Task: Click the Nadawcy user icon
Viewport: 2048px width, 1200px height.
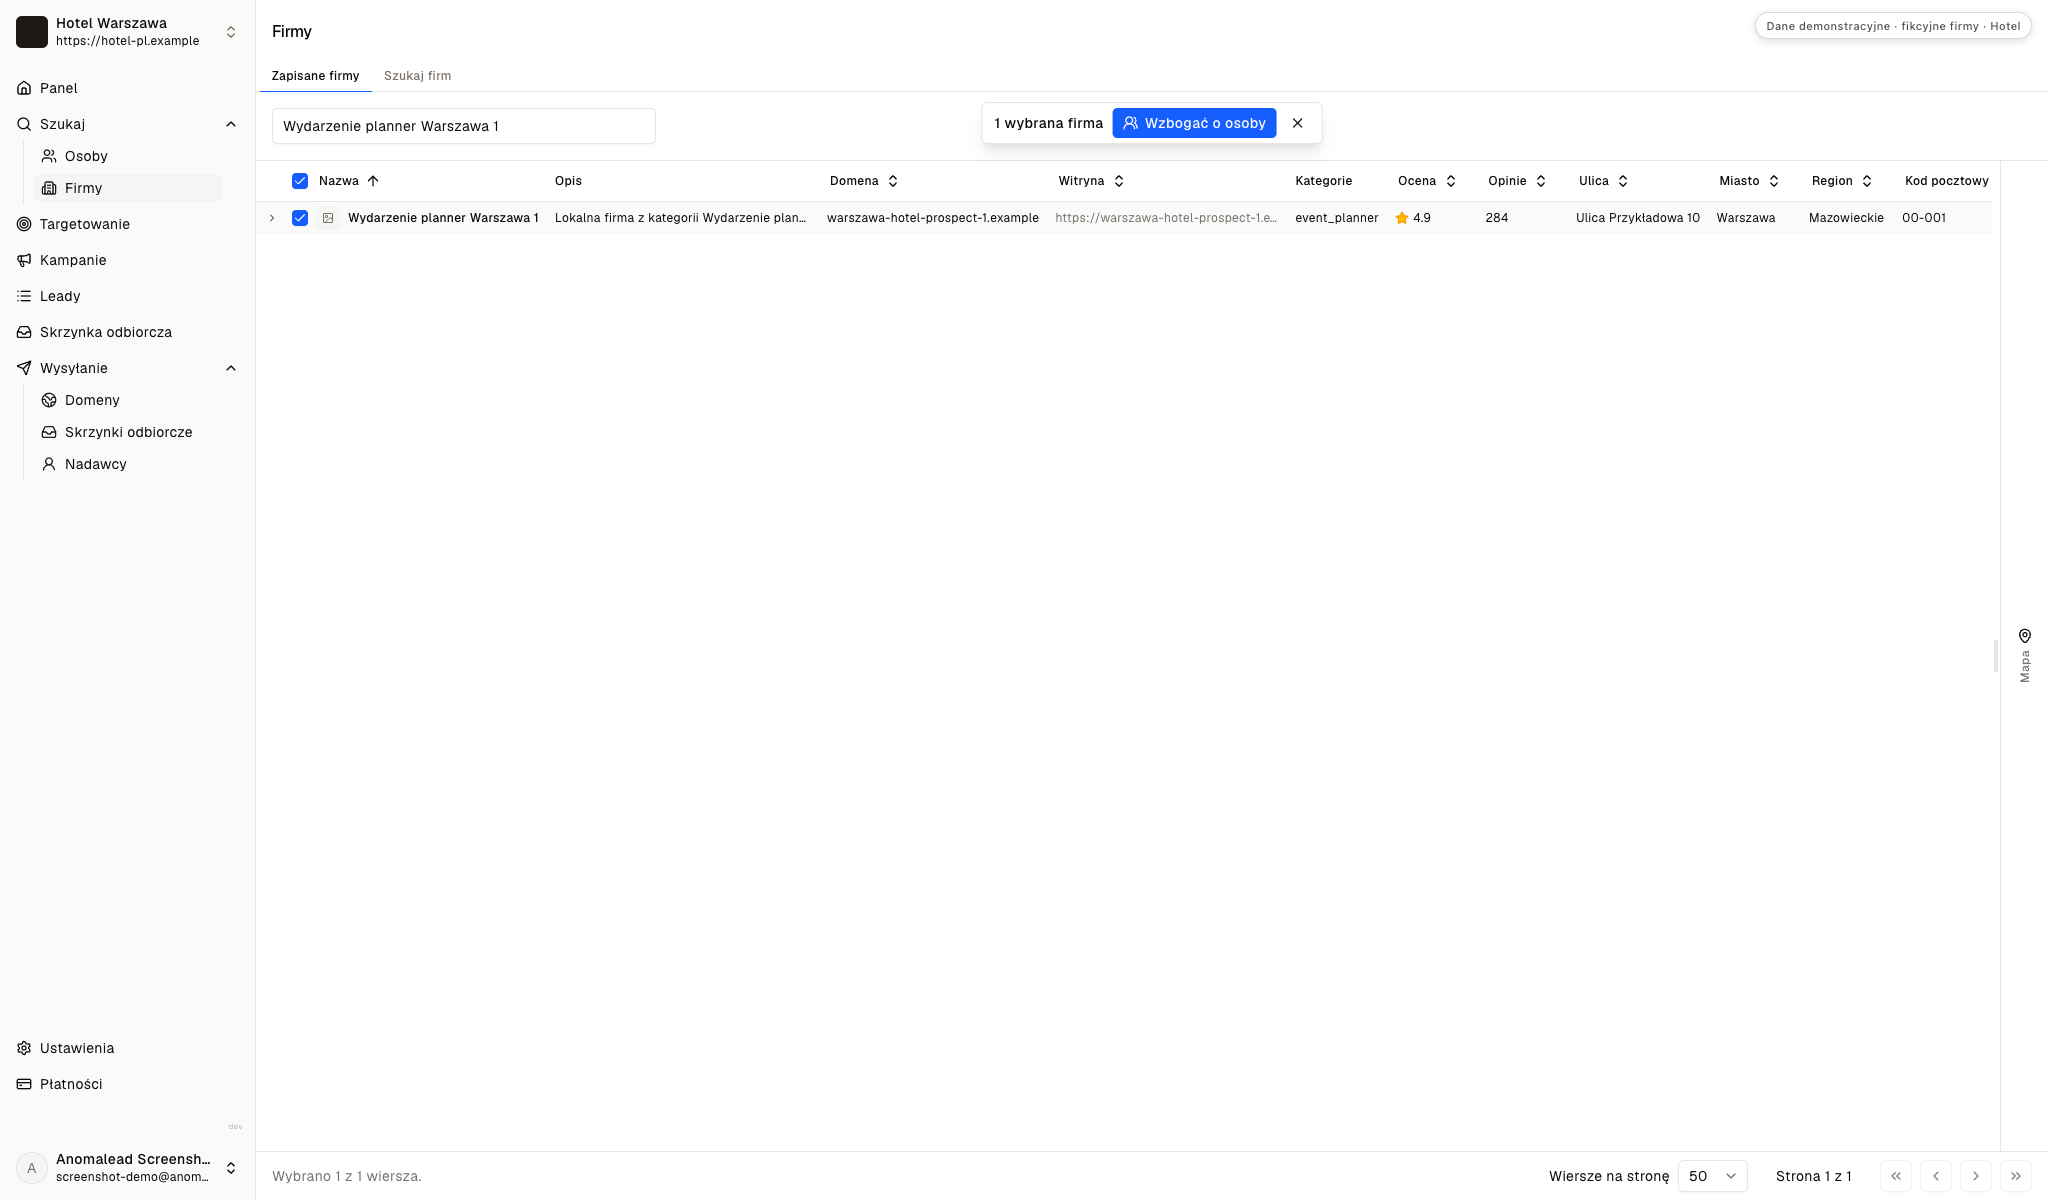Action: [x=49, y=464]
